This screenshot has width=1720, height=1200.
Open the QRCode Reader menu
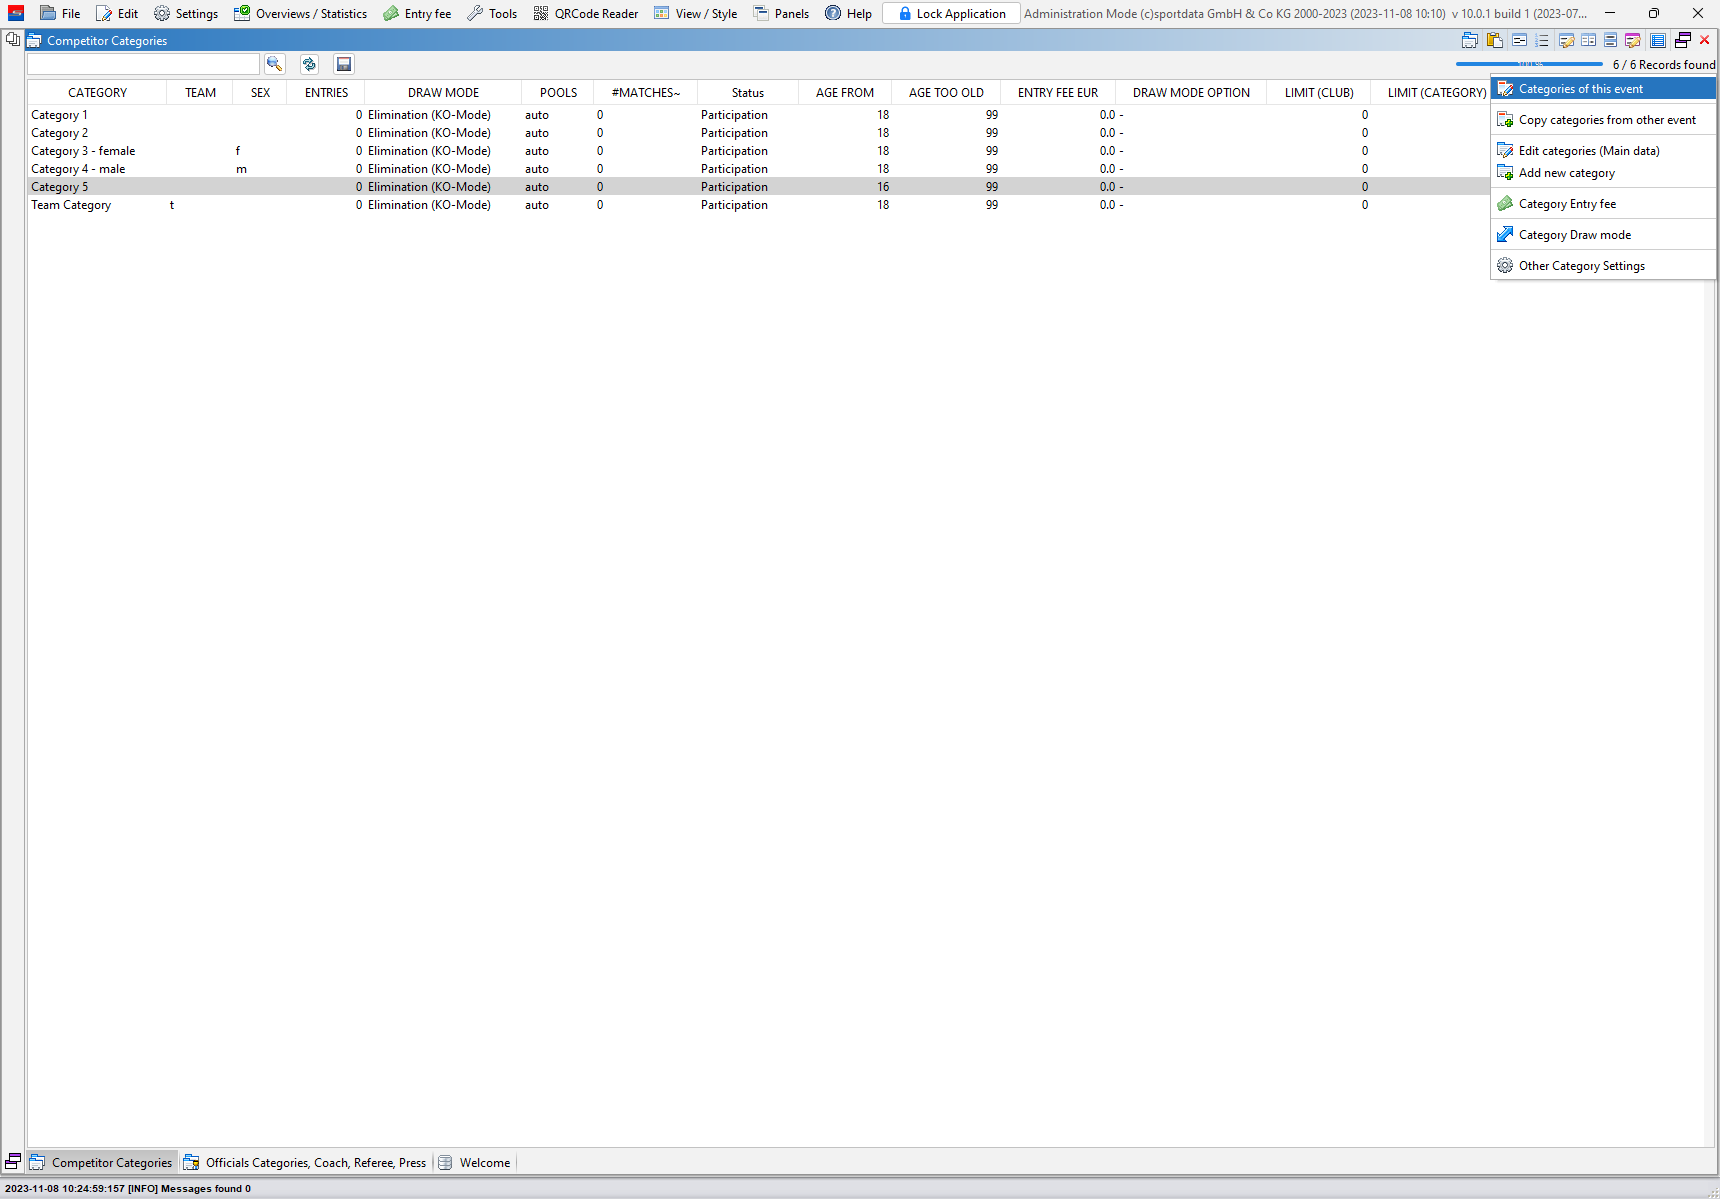coord(585,13)
